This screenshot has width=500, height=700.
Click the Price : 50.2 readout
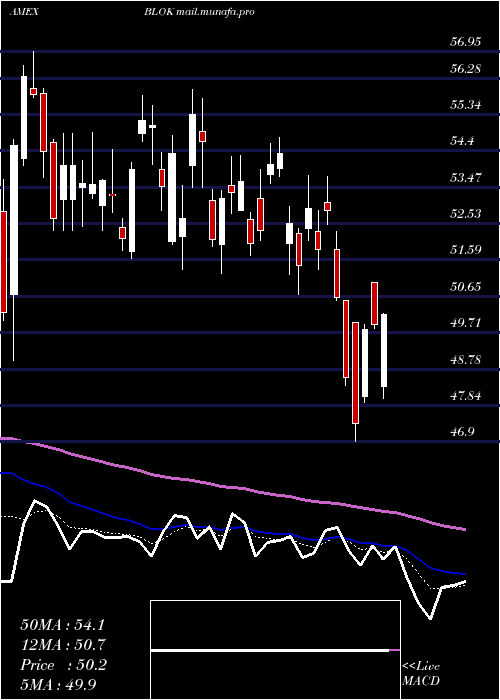[x=63, y=665]
